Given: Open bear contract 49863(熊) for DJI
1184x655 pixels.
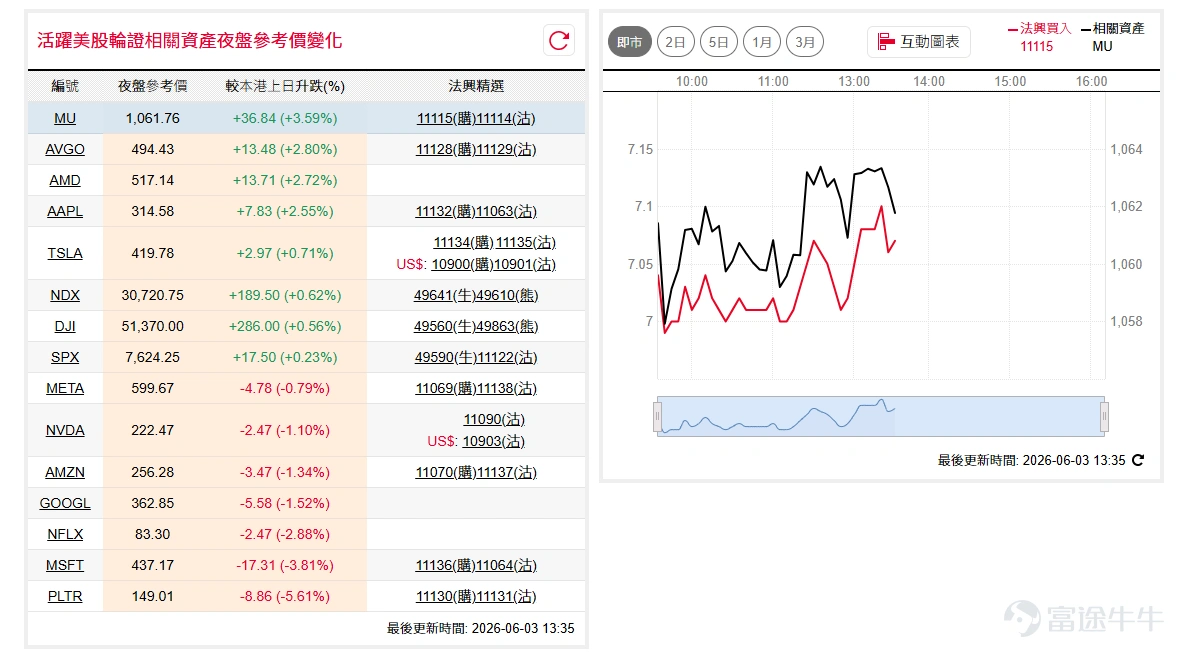Looking at the screenshot, I should [507, 326].
